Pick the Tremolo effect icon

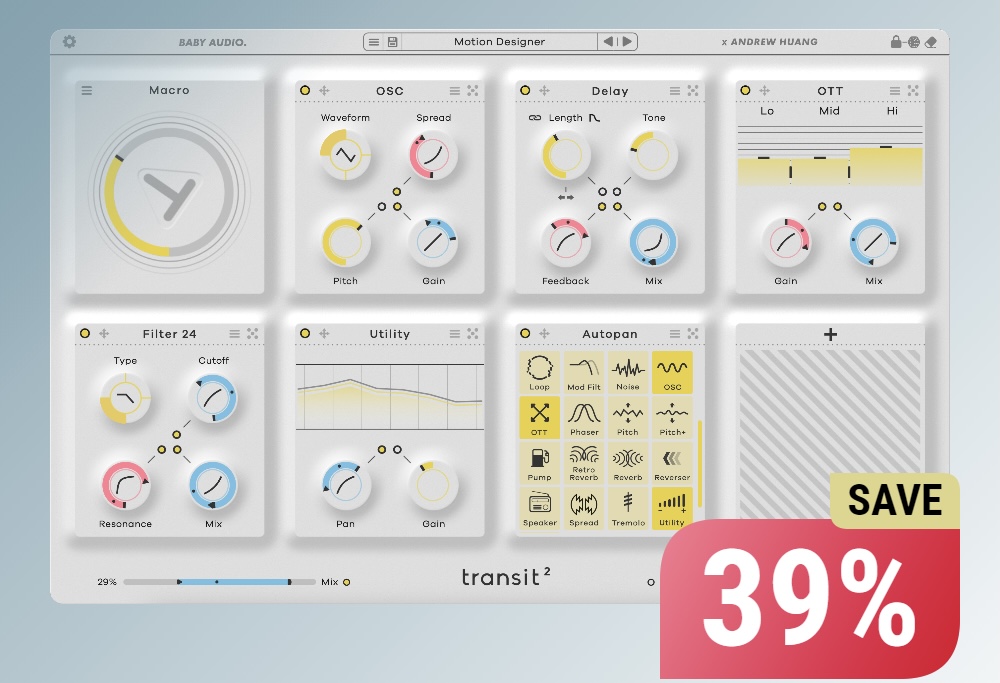click(628, 508)
